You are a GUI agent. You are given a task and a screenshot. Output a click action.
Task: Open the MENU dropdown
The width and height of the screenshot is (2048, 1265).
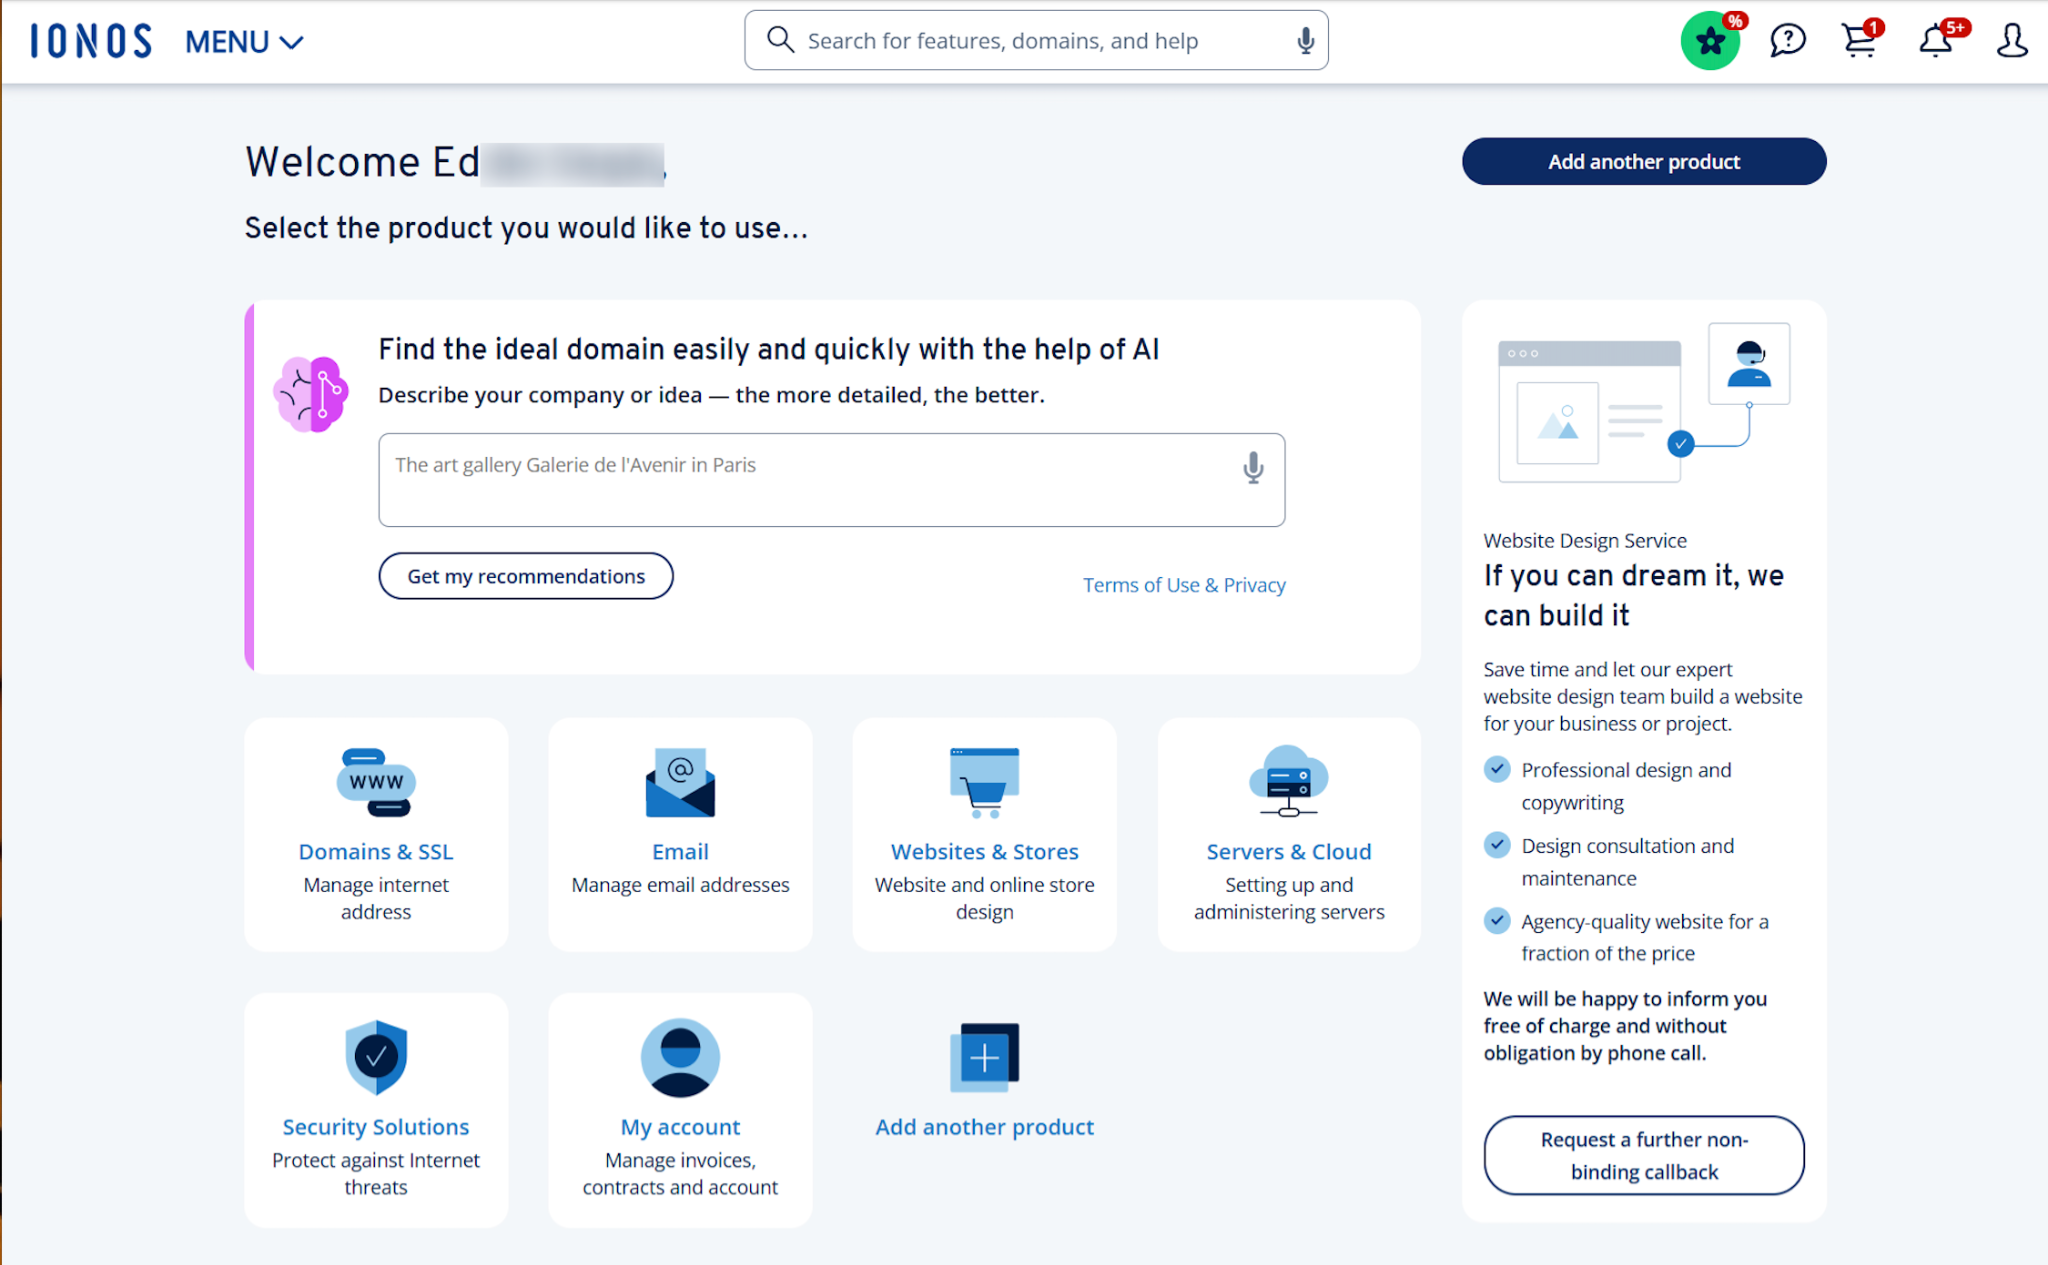click(244, 42)
